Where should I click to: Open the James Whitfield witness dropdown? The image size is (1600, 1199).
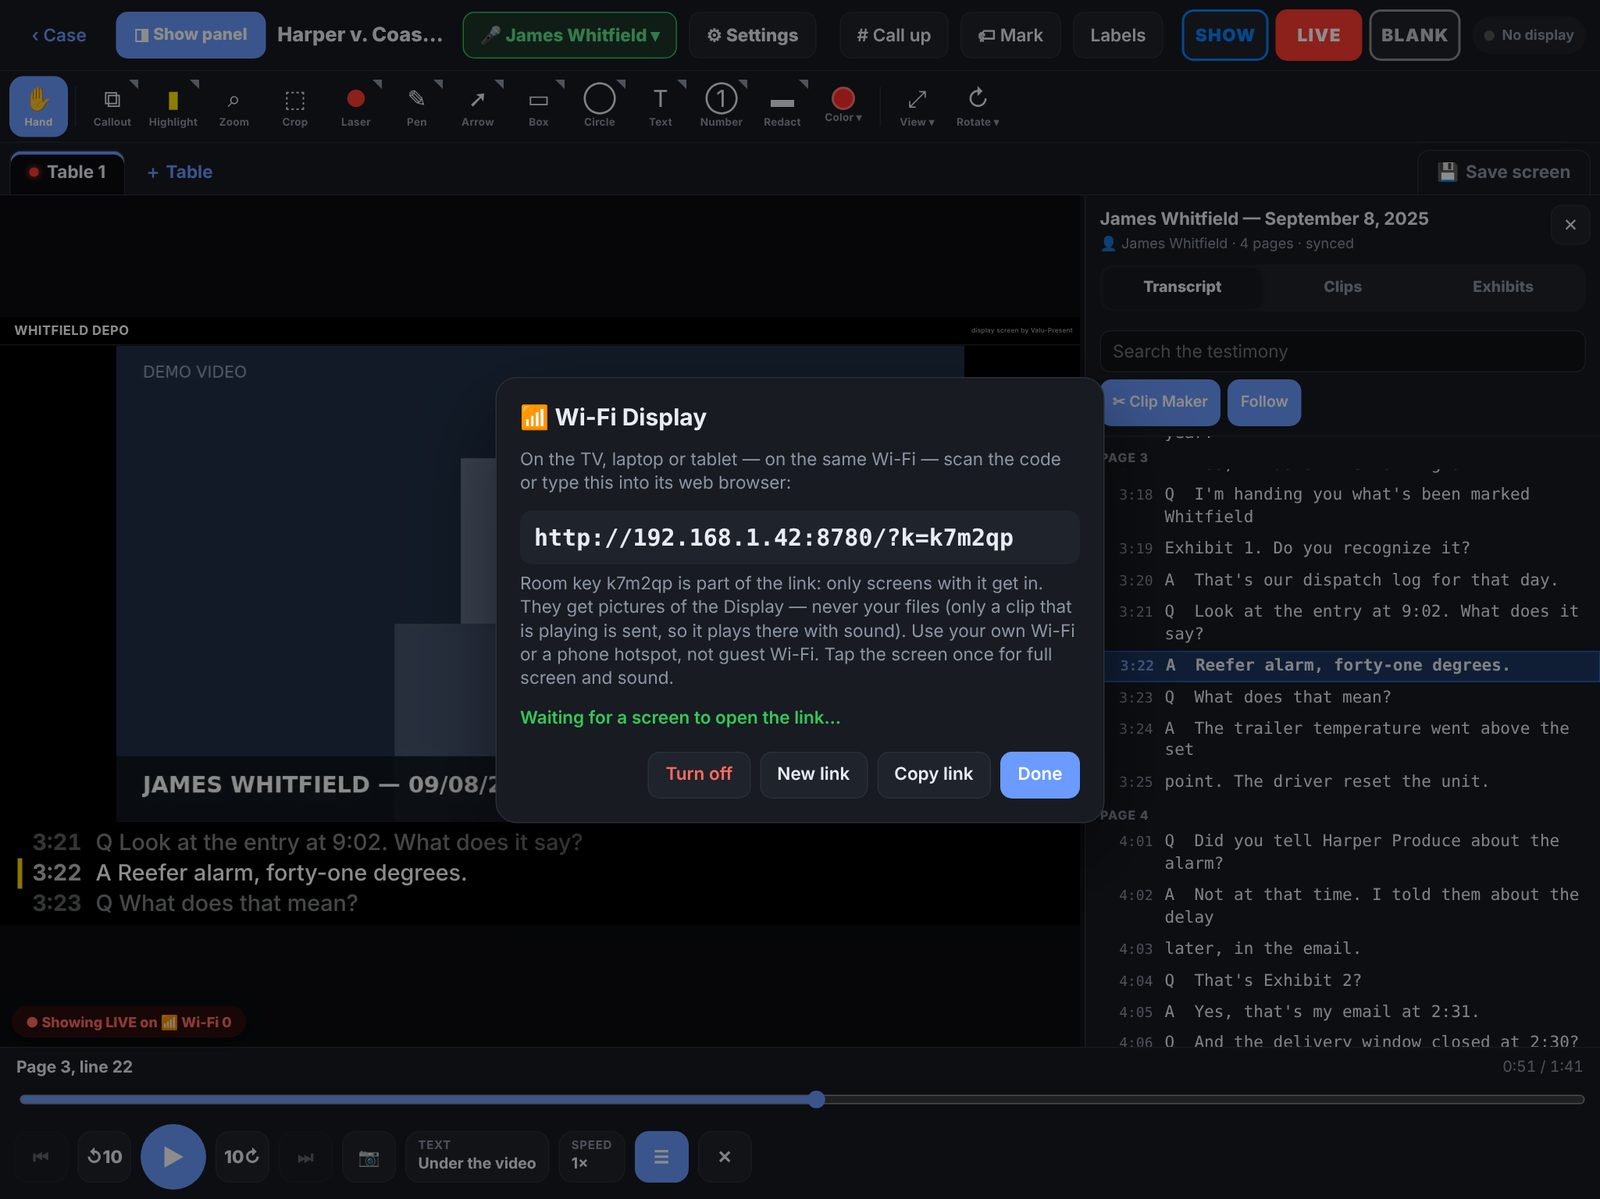(570, 35)
